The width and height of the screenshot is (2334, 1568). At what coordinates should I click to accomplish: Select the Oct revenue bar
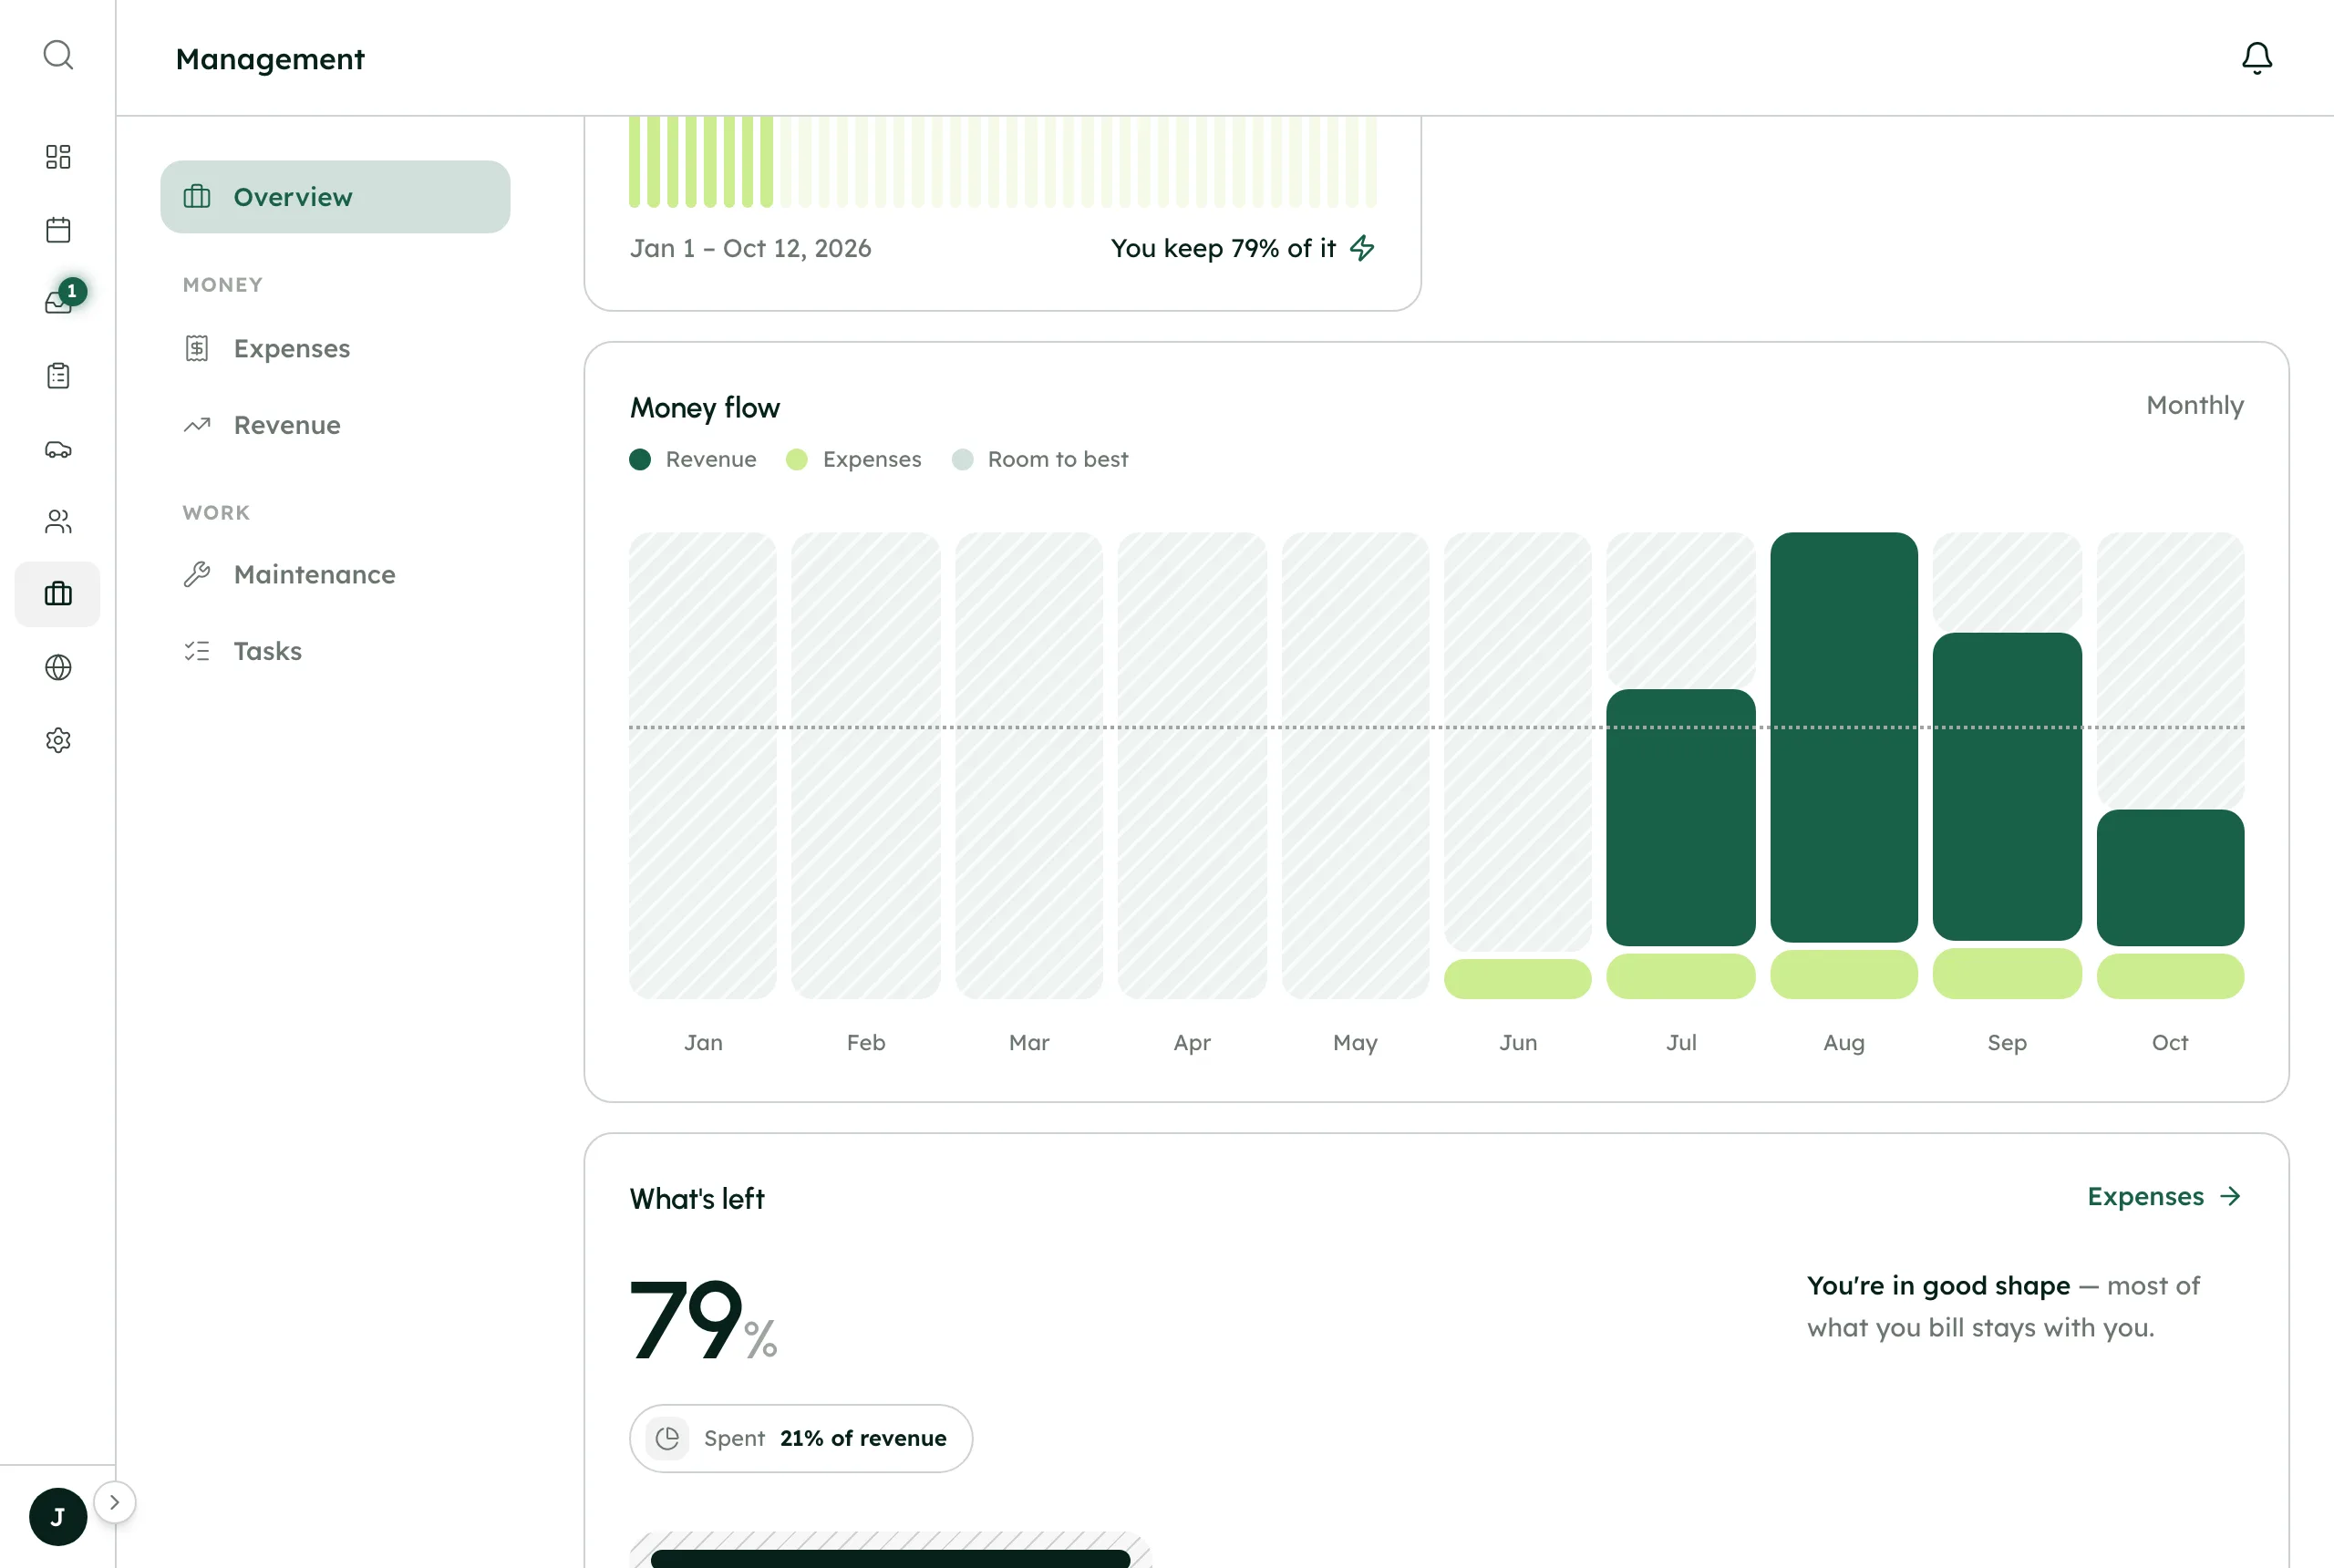[2170, 877]
